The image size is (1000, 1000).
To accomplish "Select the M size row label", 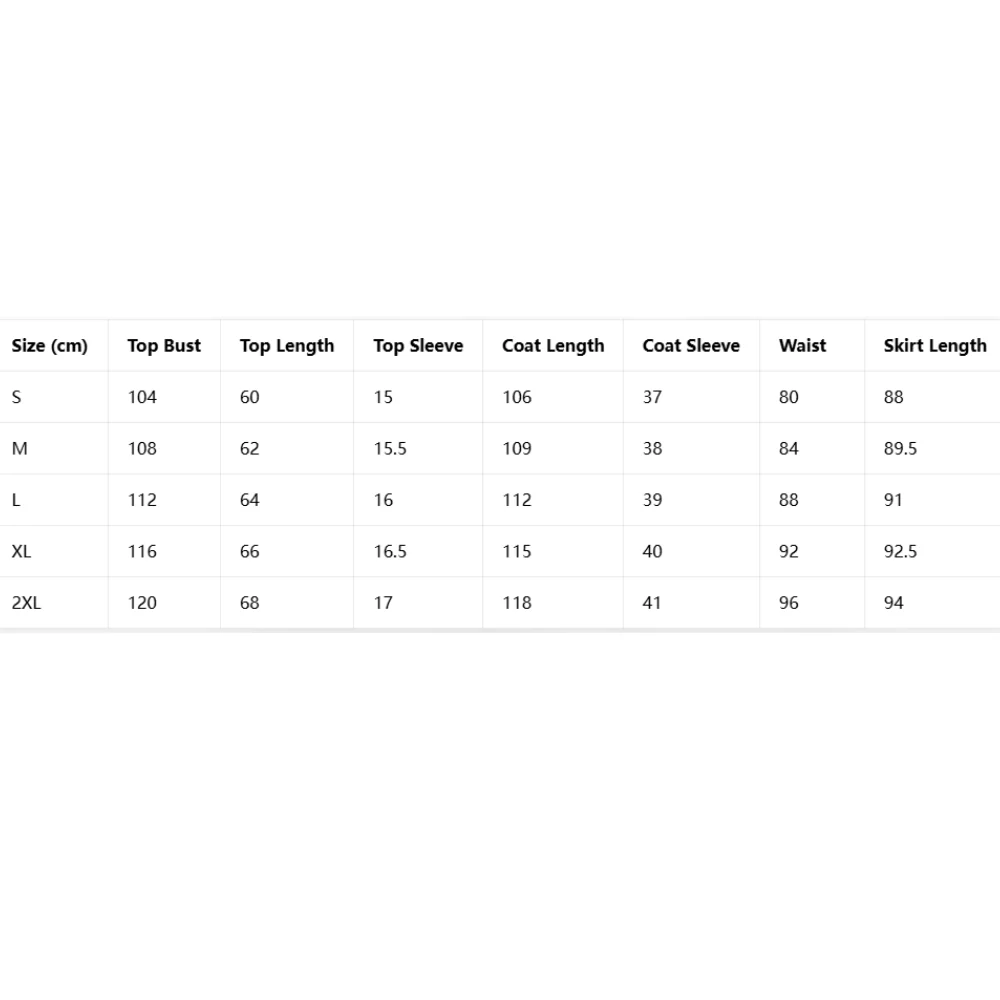I will 19,448.
